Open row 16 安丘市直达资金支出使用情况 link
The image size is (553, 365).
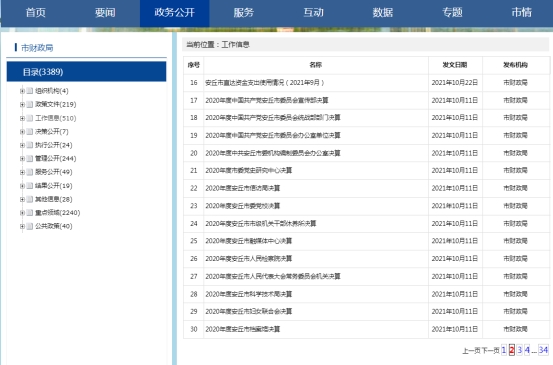(265, 83)
